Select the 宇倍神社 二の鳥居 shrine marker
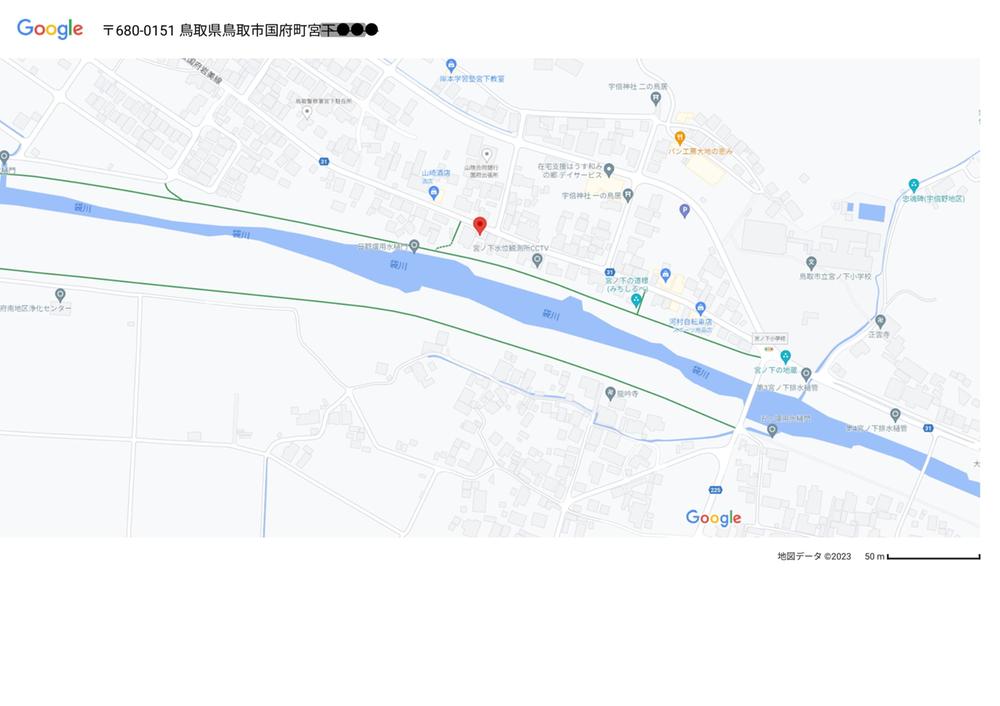1000x706 pixels. pyautogui.click(x=656, y=99)
